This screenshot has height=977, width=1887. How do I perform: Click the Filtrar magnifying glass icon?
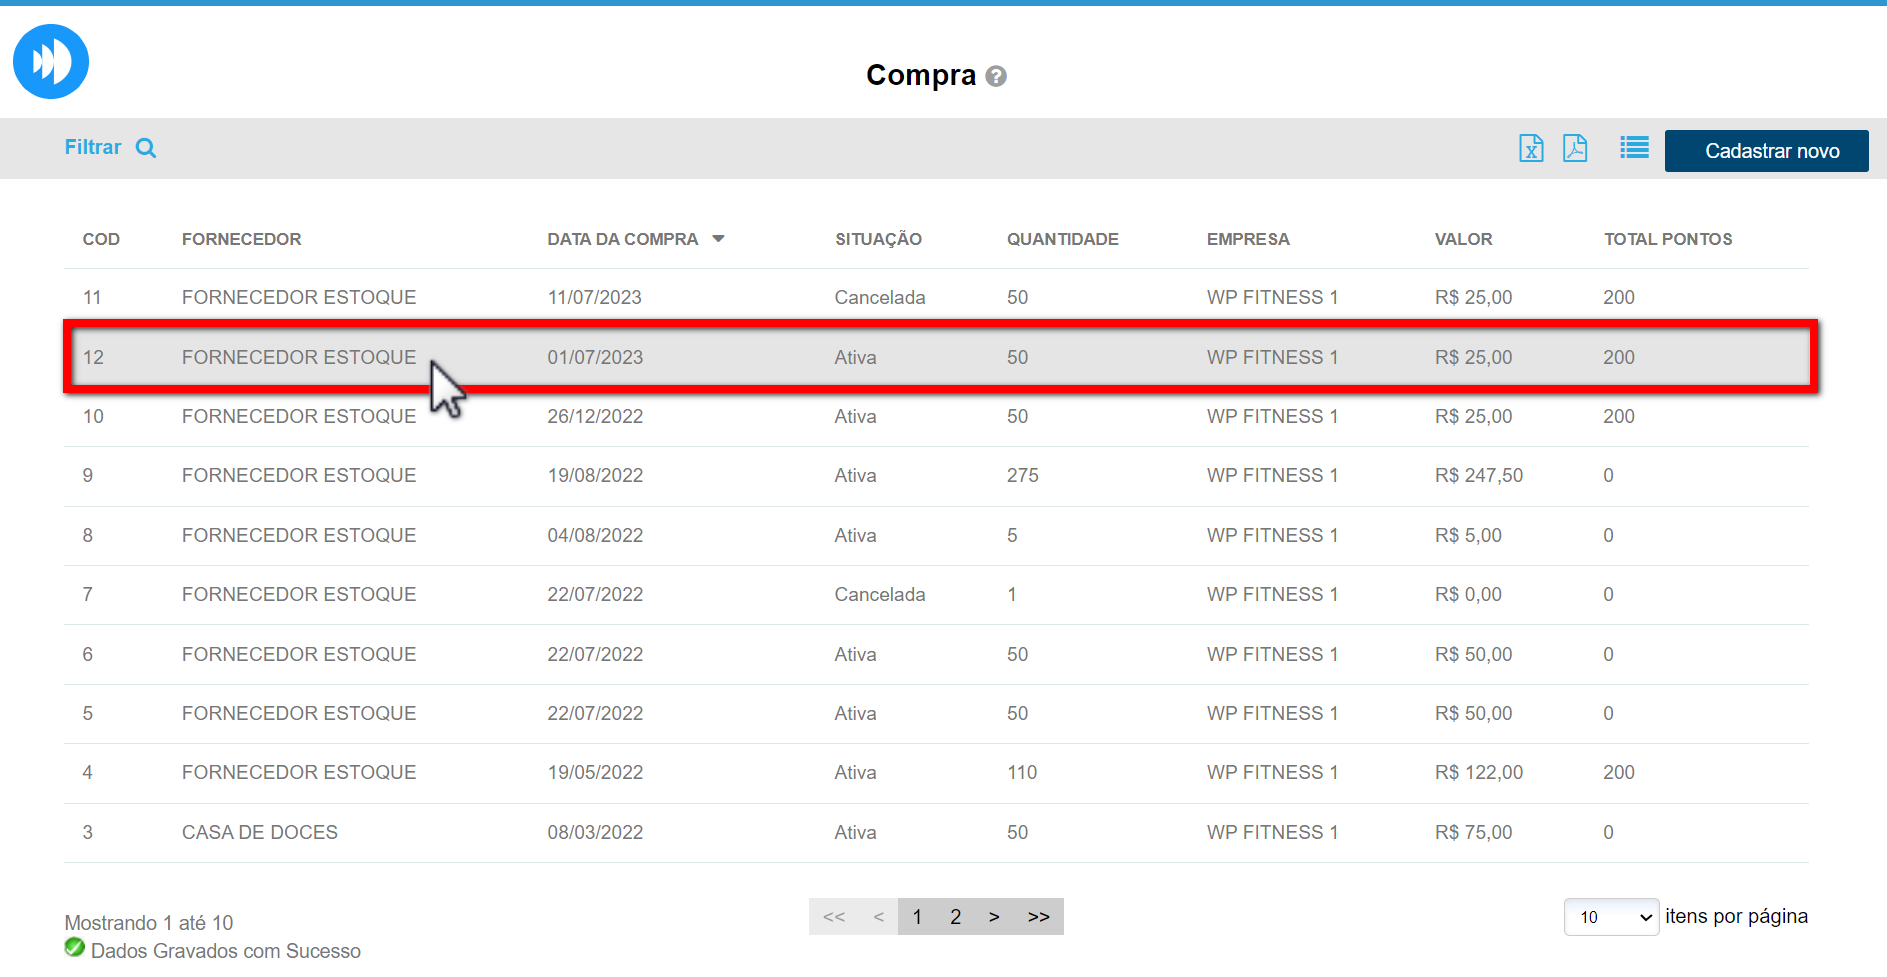pos(146,148)
